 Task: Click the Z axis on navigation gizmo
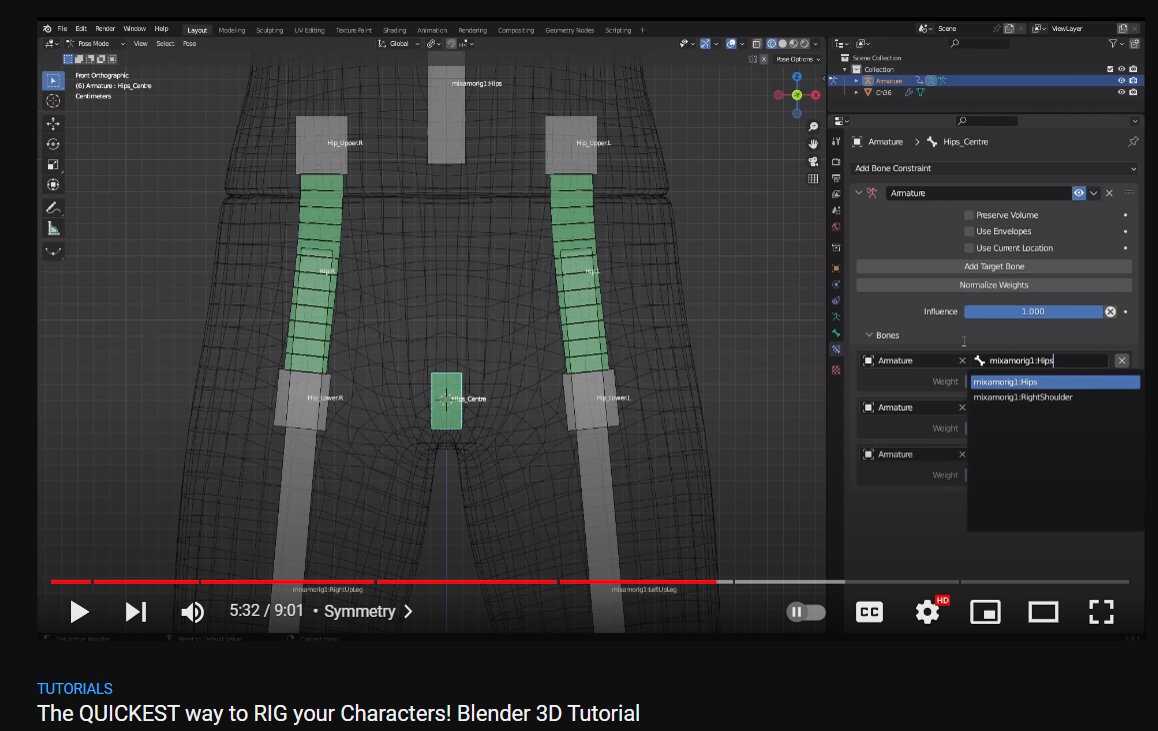[x=797, y=77]
